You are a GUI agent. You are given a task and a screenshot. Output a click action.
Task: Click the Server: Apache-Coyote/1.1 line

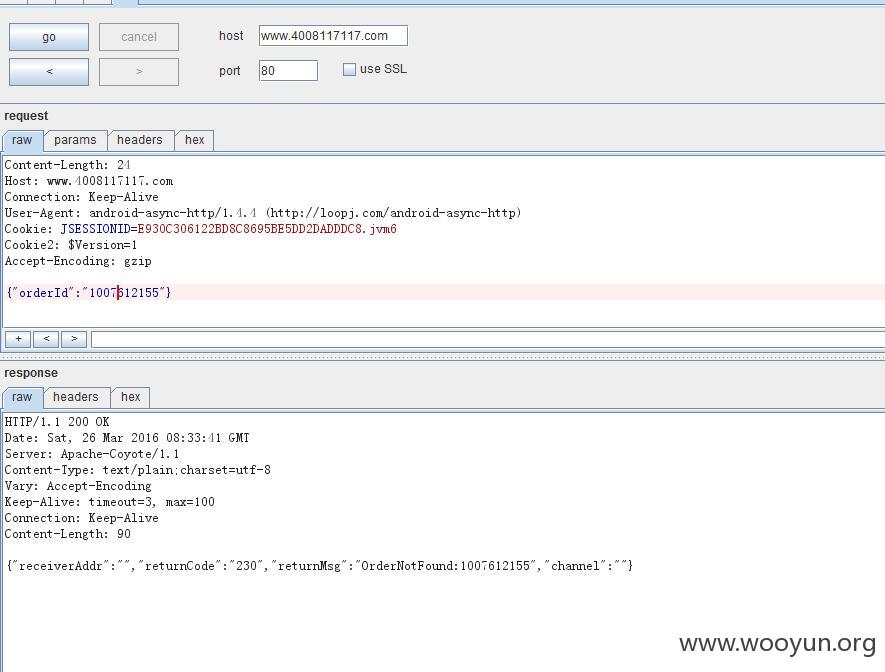pos(92,454)
